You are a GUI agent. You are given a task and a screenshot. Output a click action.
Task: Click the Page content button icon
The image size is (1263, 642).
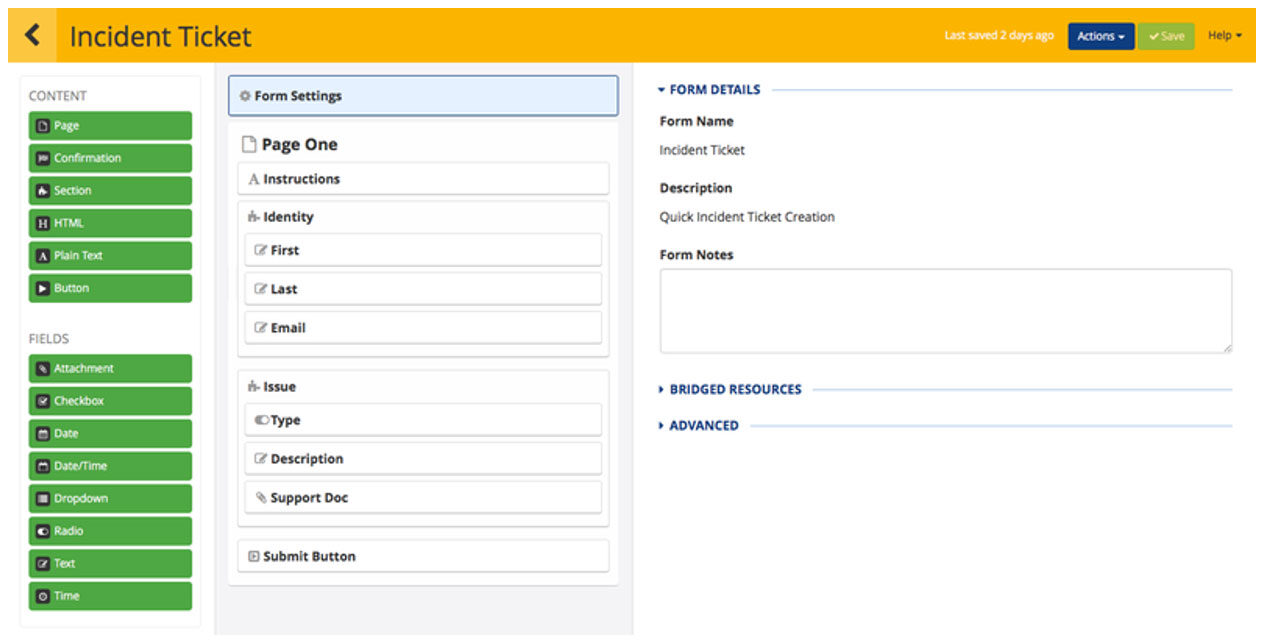42,126
